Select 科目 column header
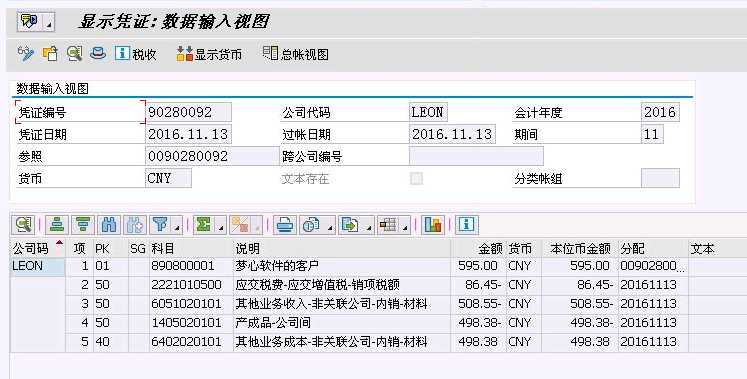The height and width of the screenshot is (379, 747). [192, 249]
